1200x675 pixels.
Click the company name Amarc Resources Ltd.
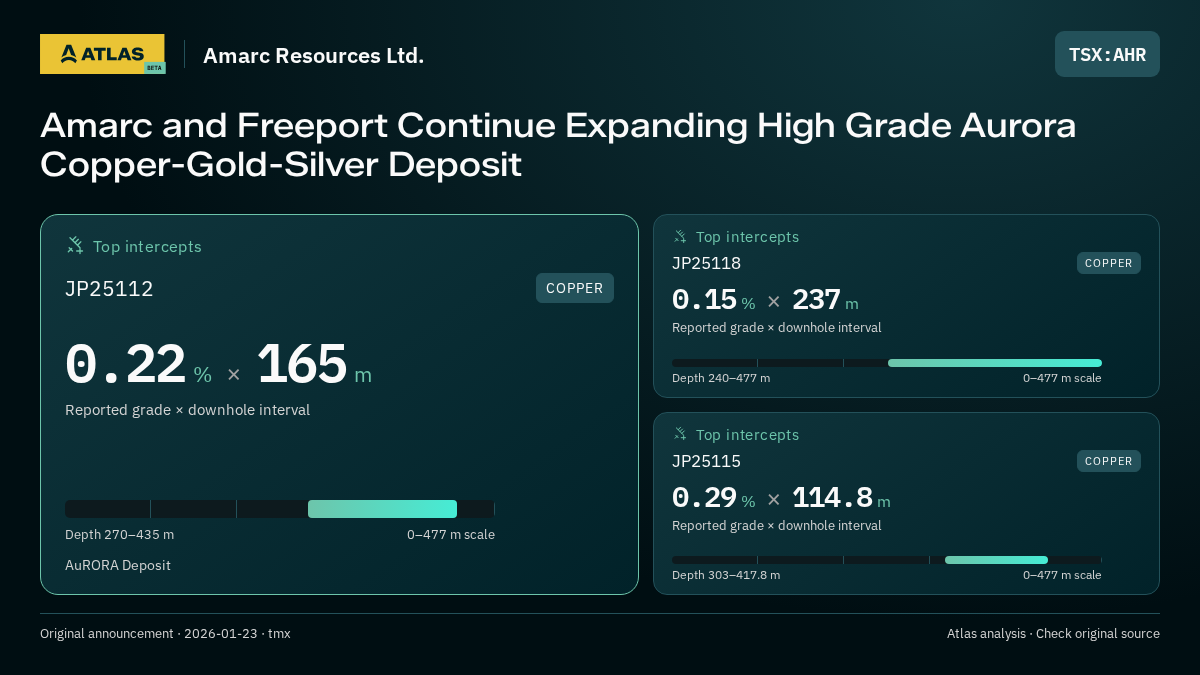pyautogui.click(x=313, y=55)
